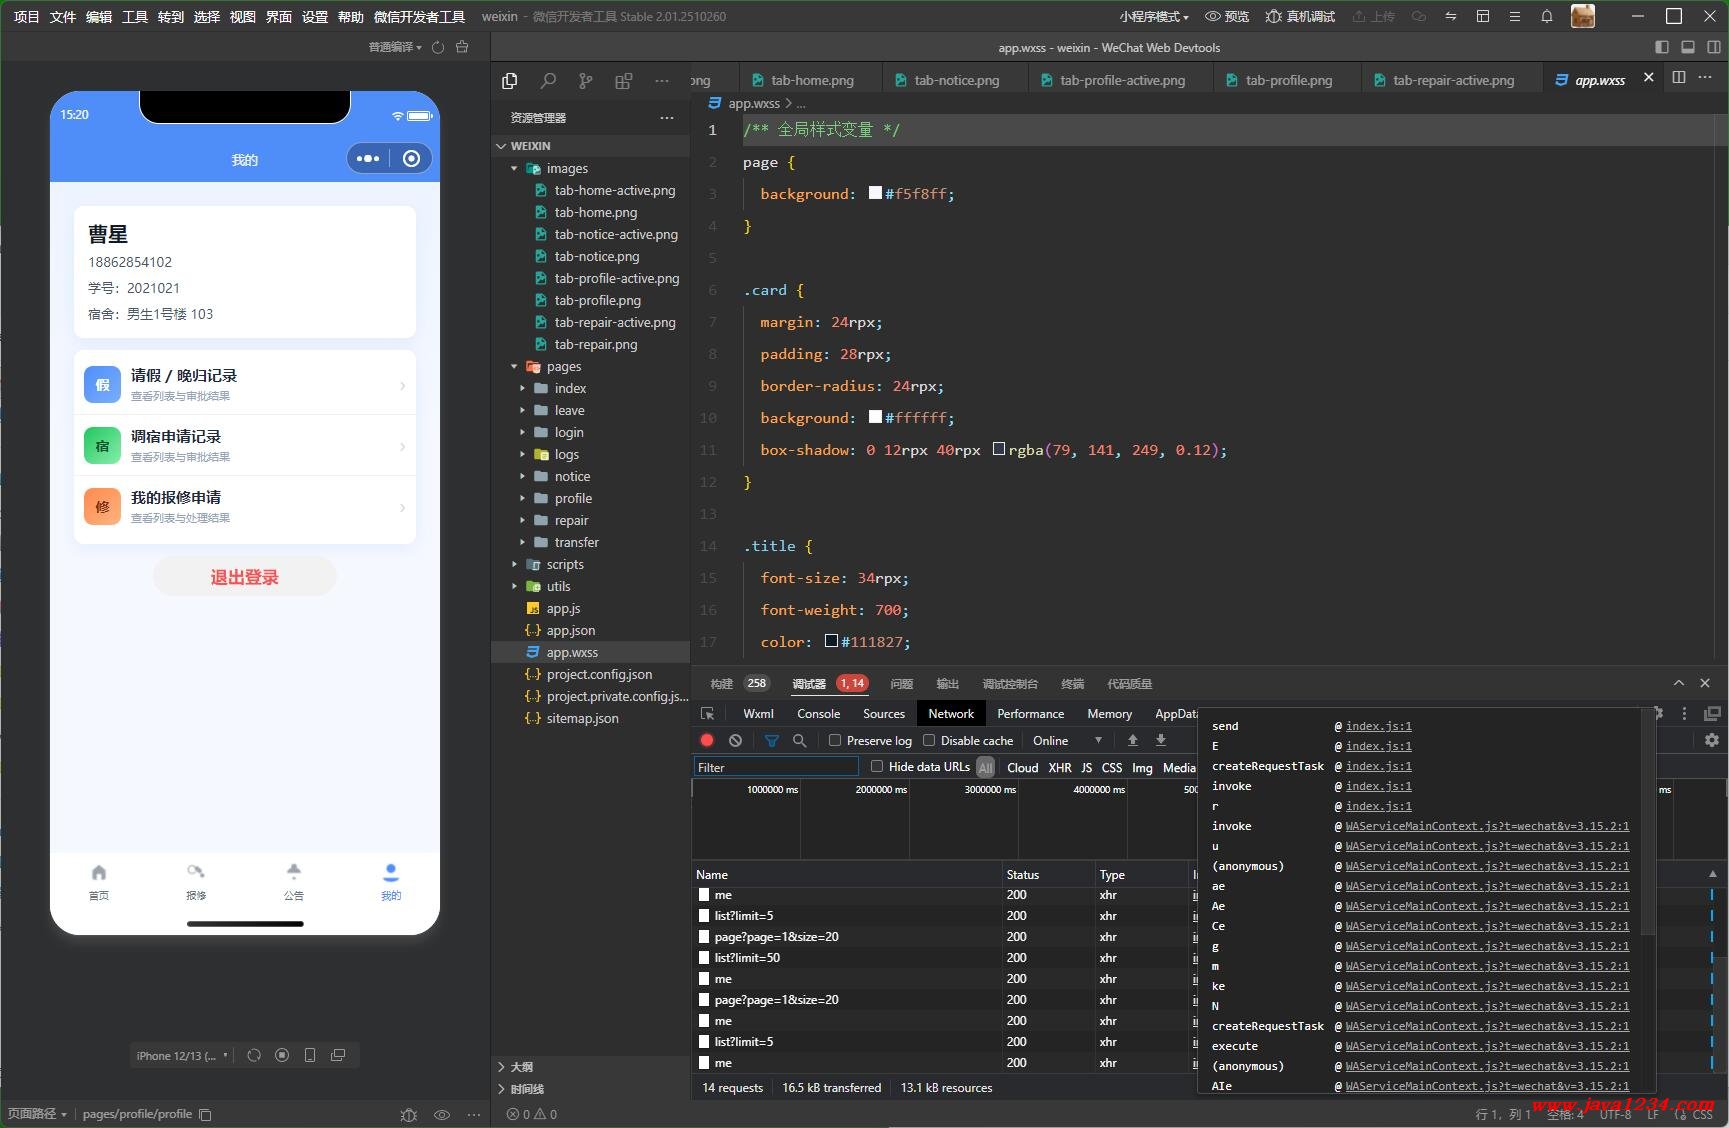
Task: Expand the index folder under pages
Action: pos(570,388)
